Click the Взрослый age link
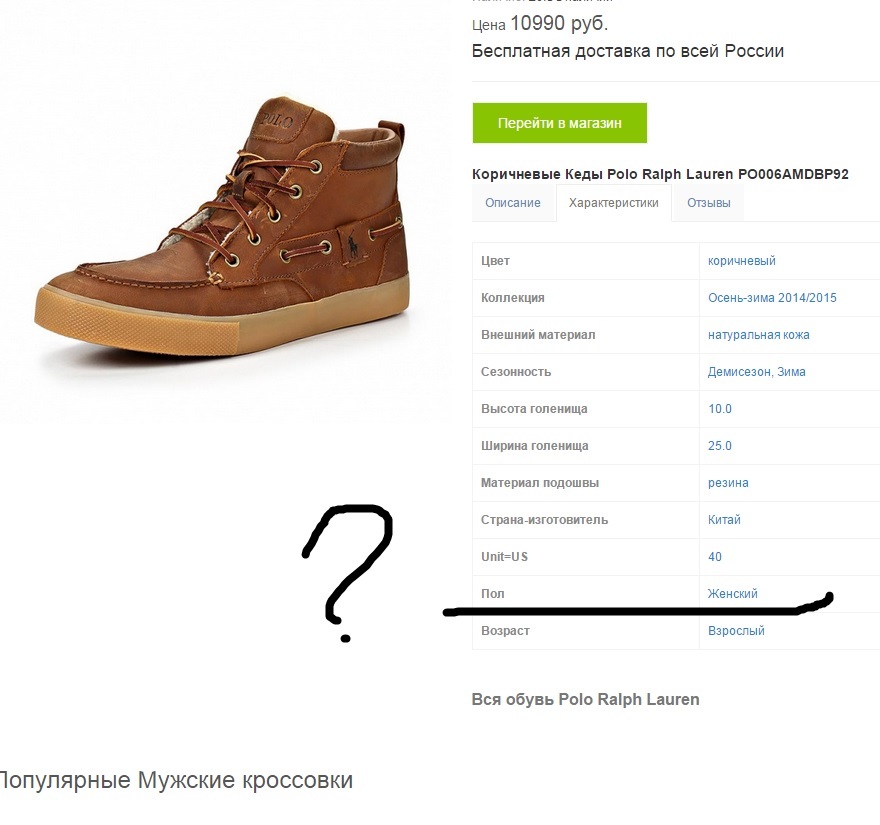The image size is (880, 825). (736, 631)
